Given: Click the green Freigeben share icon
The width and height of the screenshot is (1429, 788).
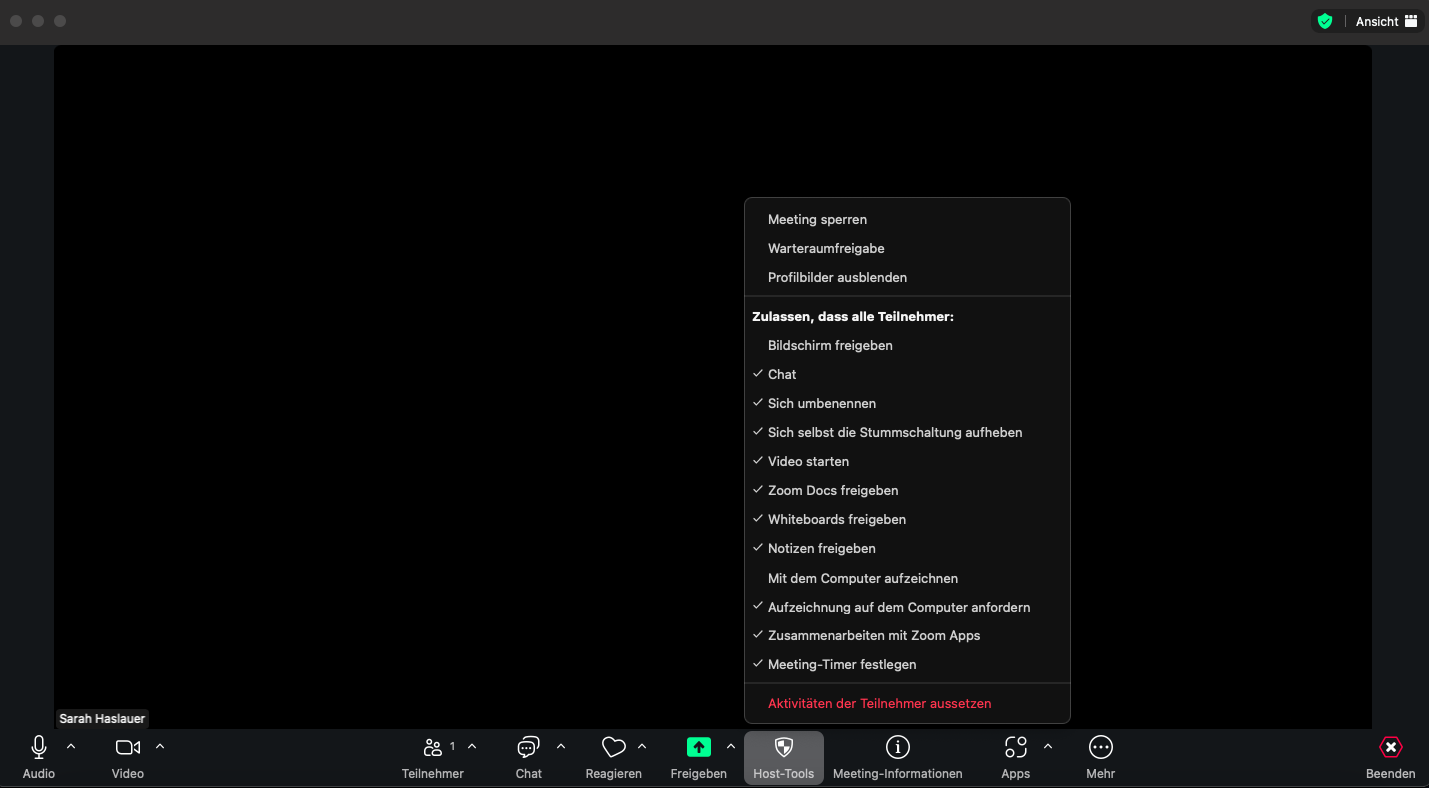Looking at the screenshot, I should (698, 748).
